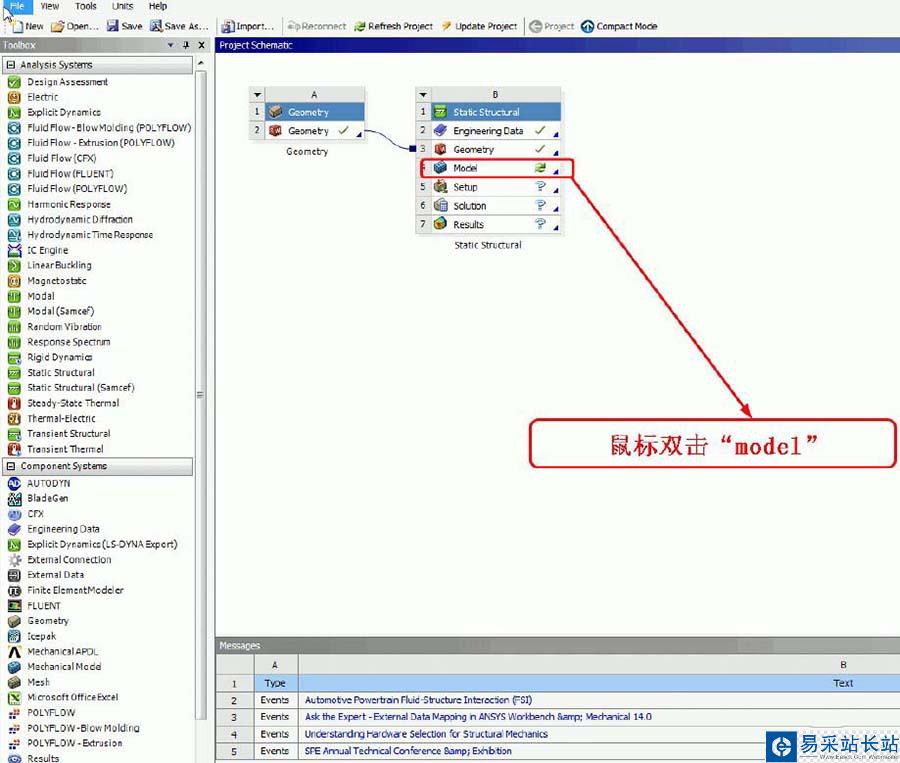Click the New project toolbar icon
The height and width of the screenshot is (763, 900).
(17, 26)
